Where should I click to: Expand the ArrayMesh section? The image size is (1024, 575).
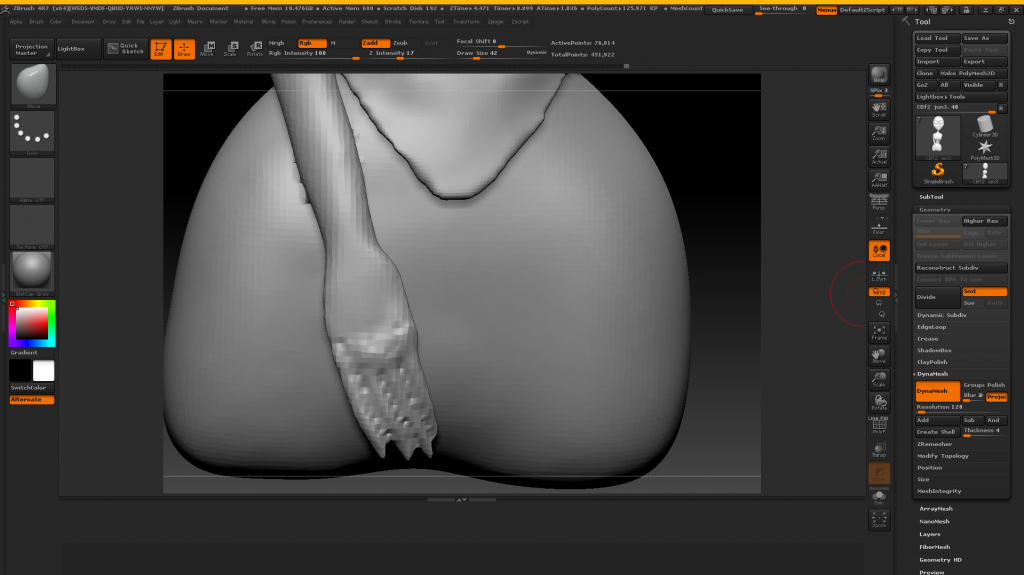pyautogui.click(x=936, y=508)
